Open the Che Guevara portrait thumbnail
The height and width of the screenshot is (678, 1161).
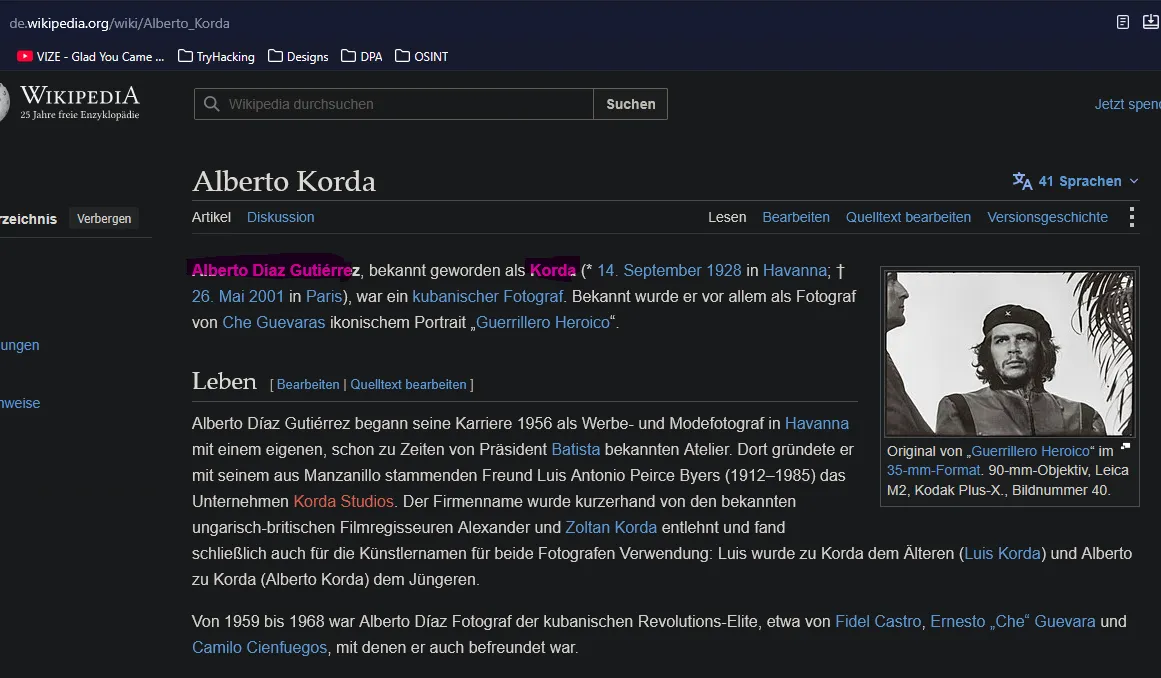pos(1009,354)
